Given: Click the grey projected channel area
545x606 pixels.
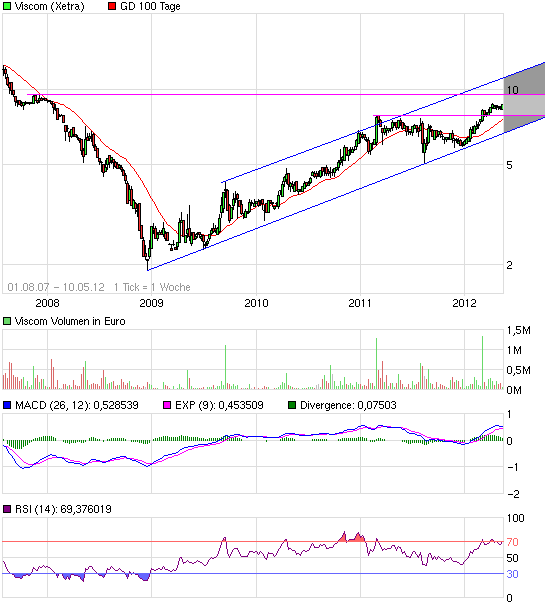Looking at the screenshot, I should 524,99.
